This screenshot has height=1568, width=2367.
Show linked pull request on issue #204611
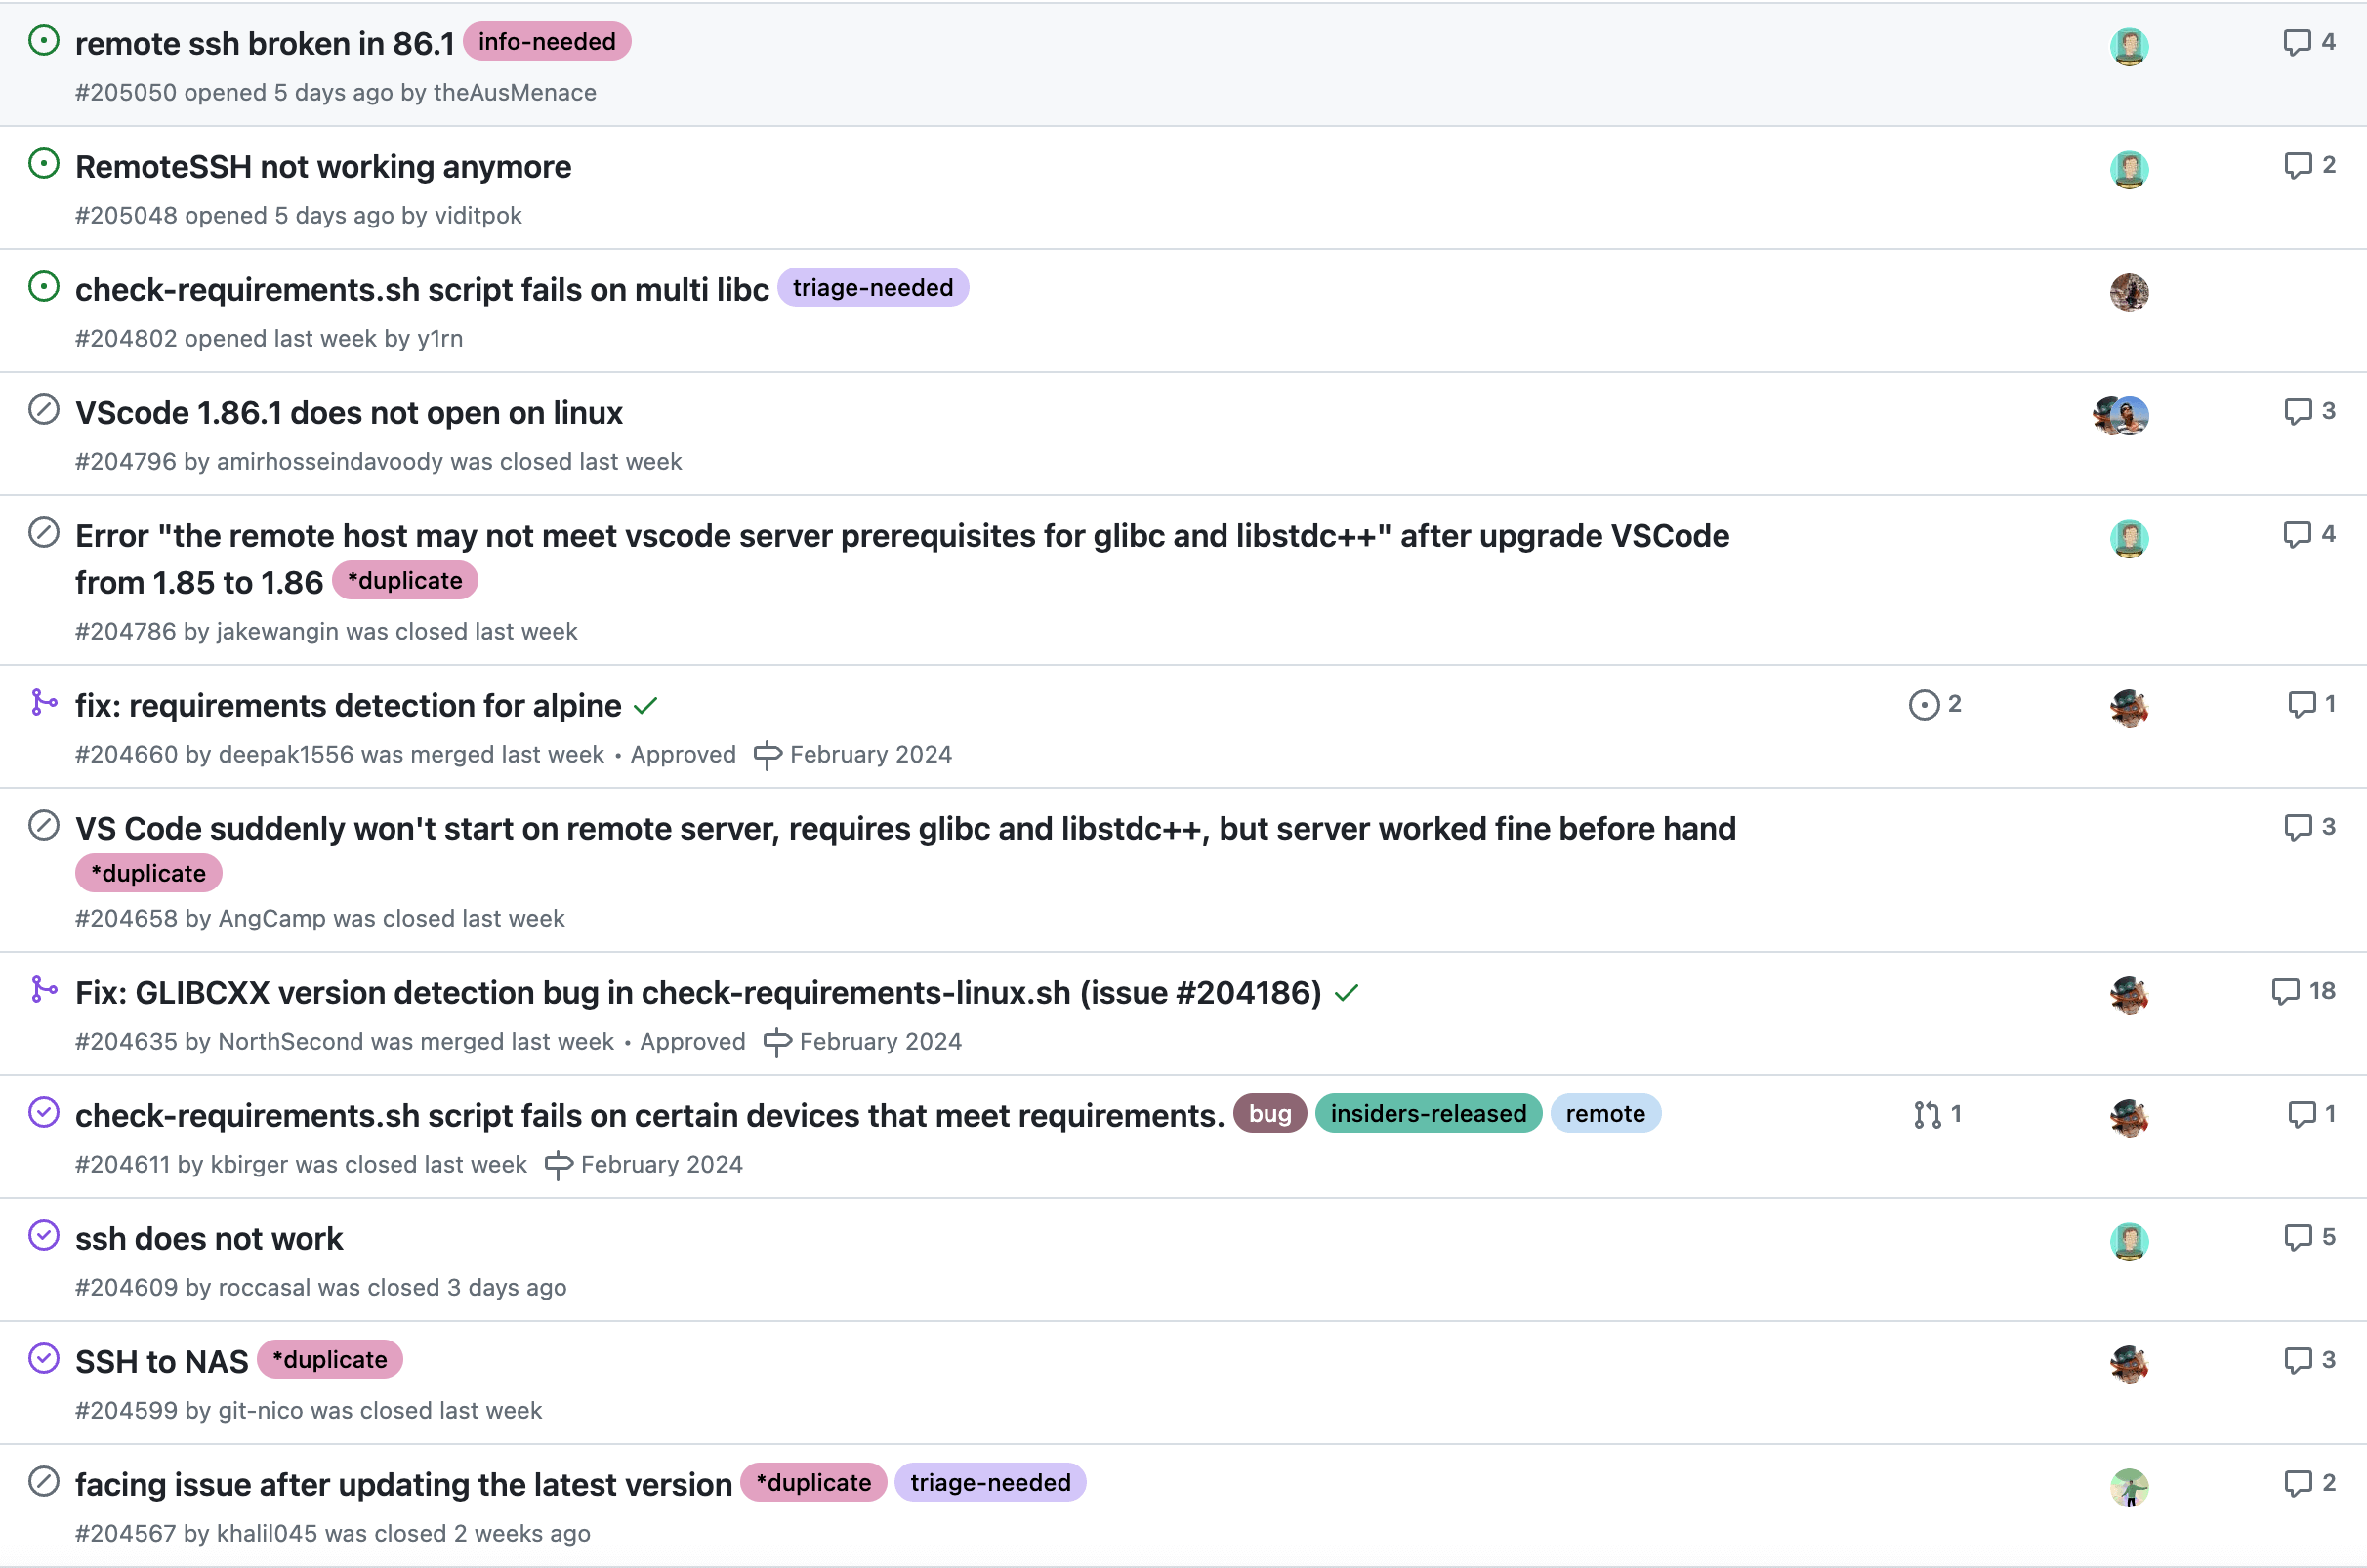[1937, 1114]
